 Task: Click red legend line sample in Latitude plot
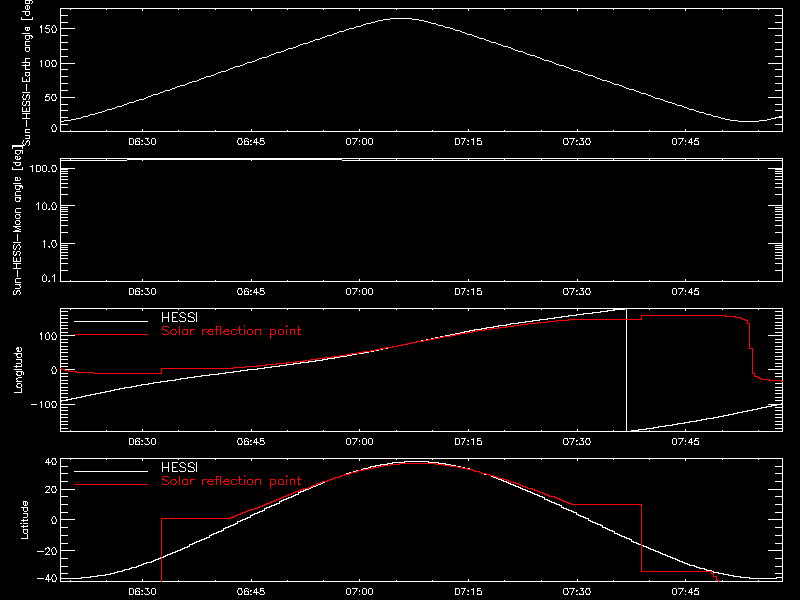tap(111, 484)
